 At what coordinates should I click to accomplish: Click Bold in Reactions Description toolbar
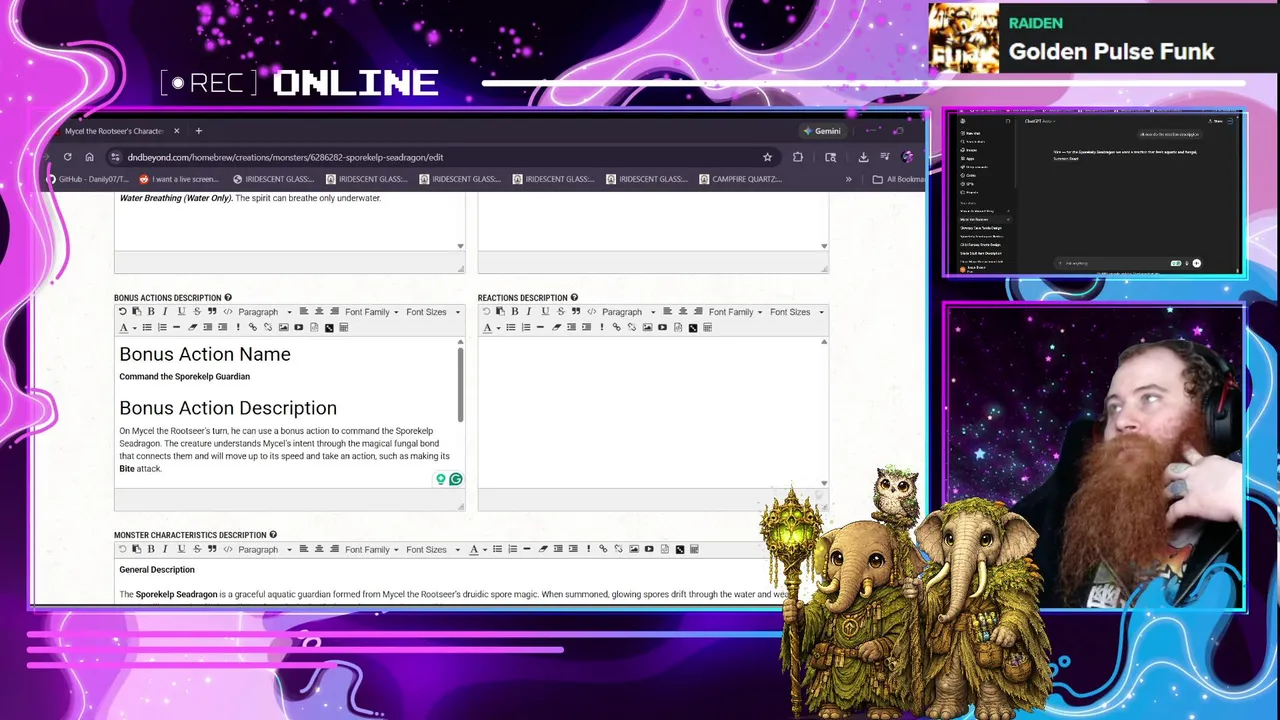[x=515, y=312]
